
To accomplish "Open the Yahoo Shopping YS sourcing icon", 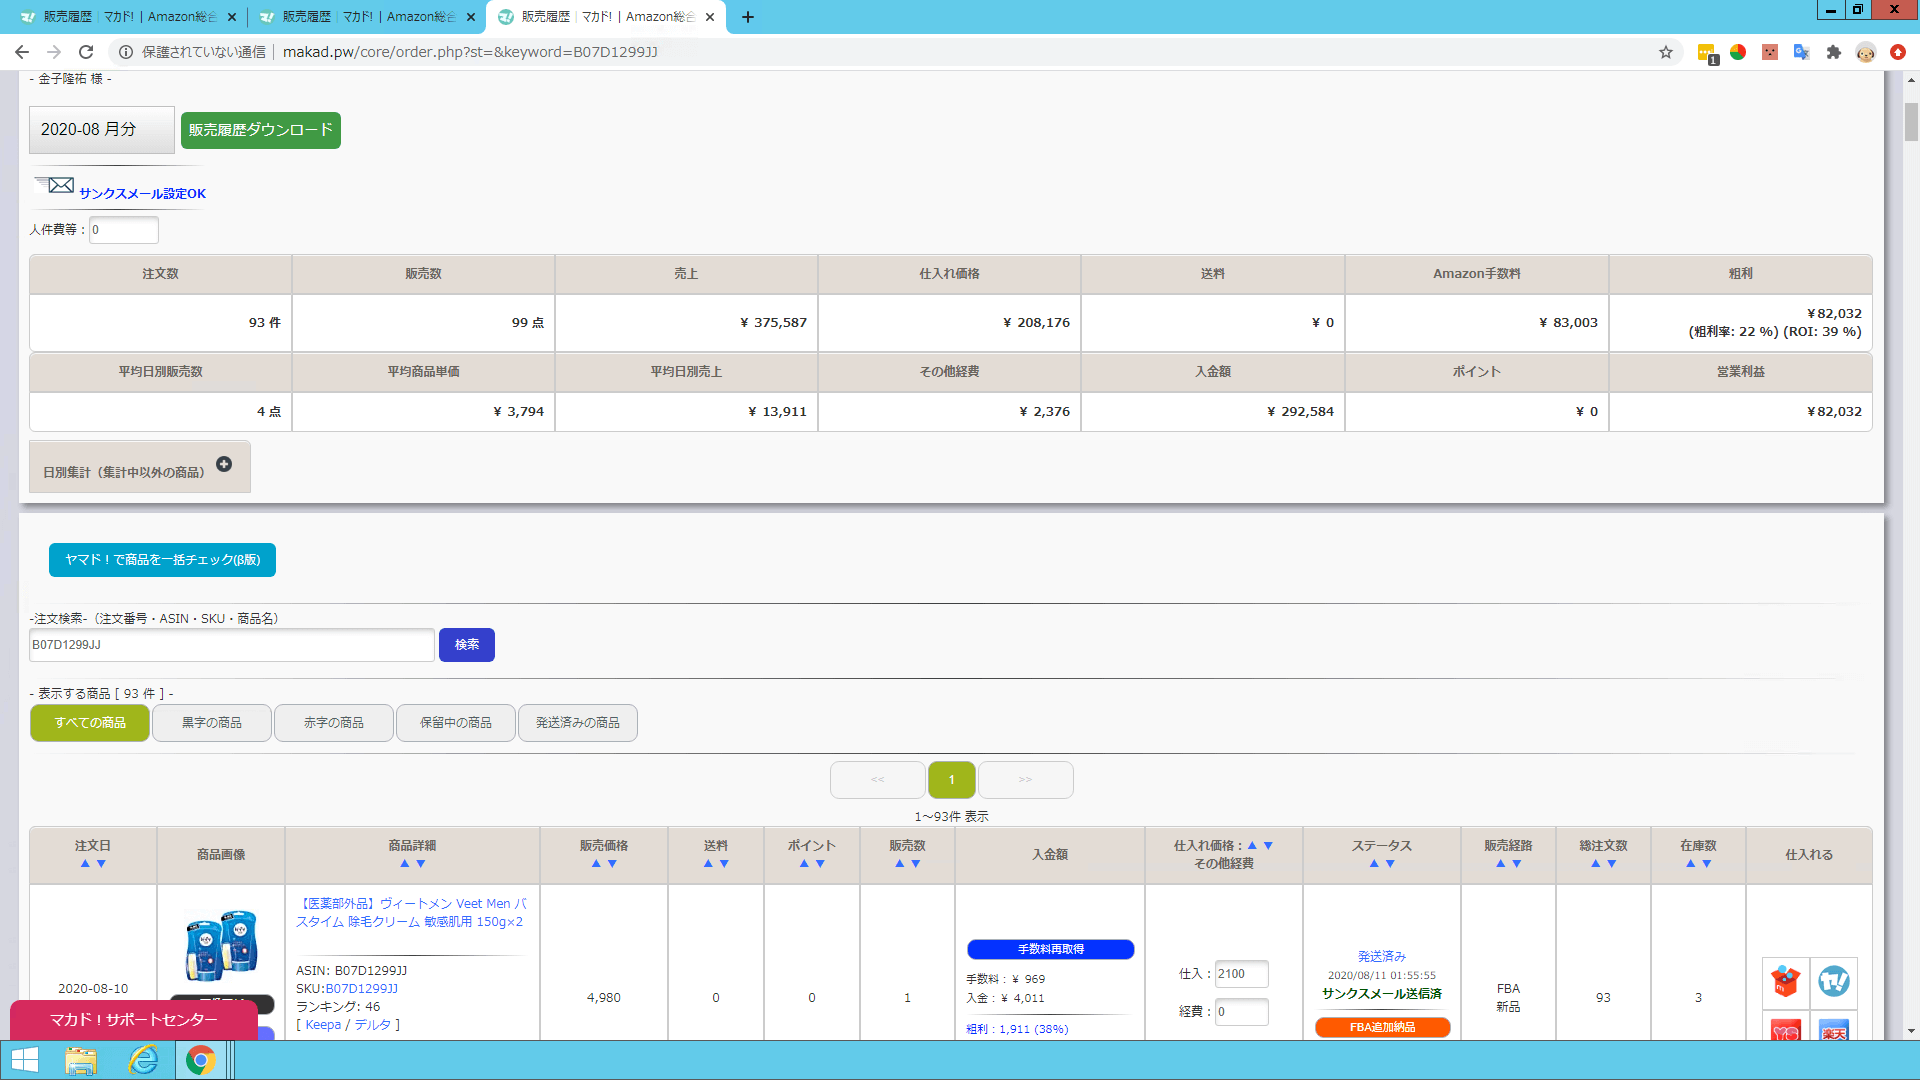I will tap(1785, 1028).
